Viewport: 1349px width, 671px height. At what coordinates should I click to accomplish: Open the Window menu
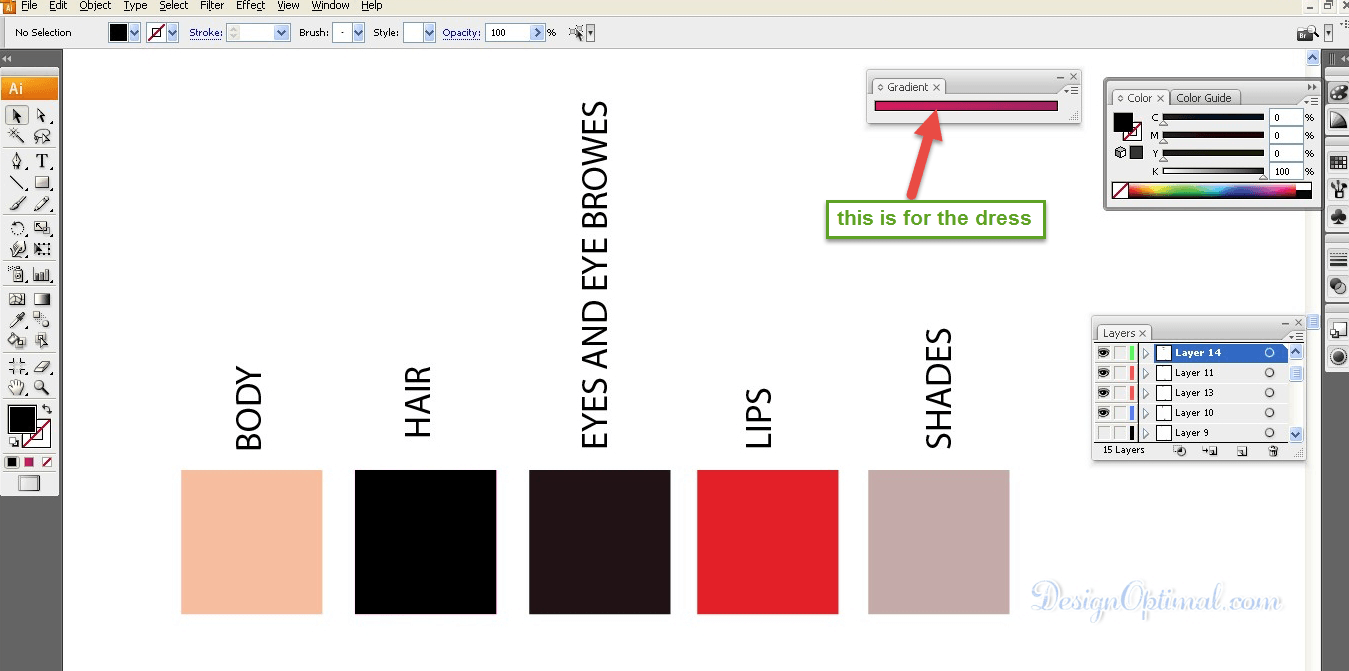click(330, 6)
